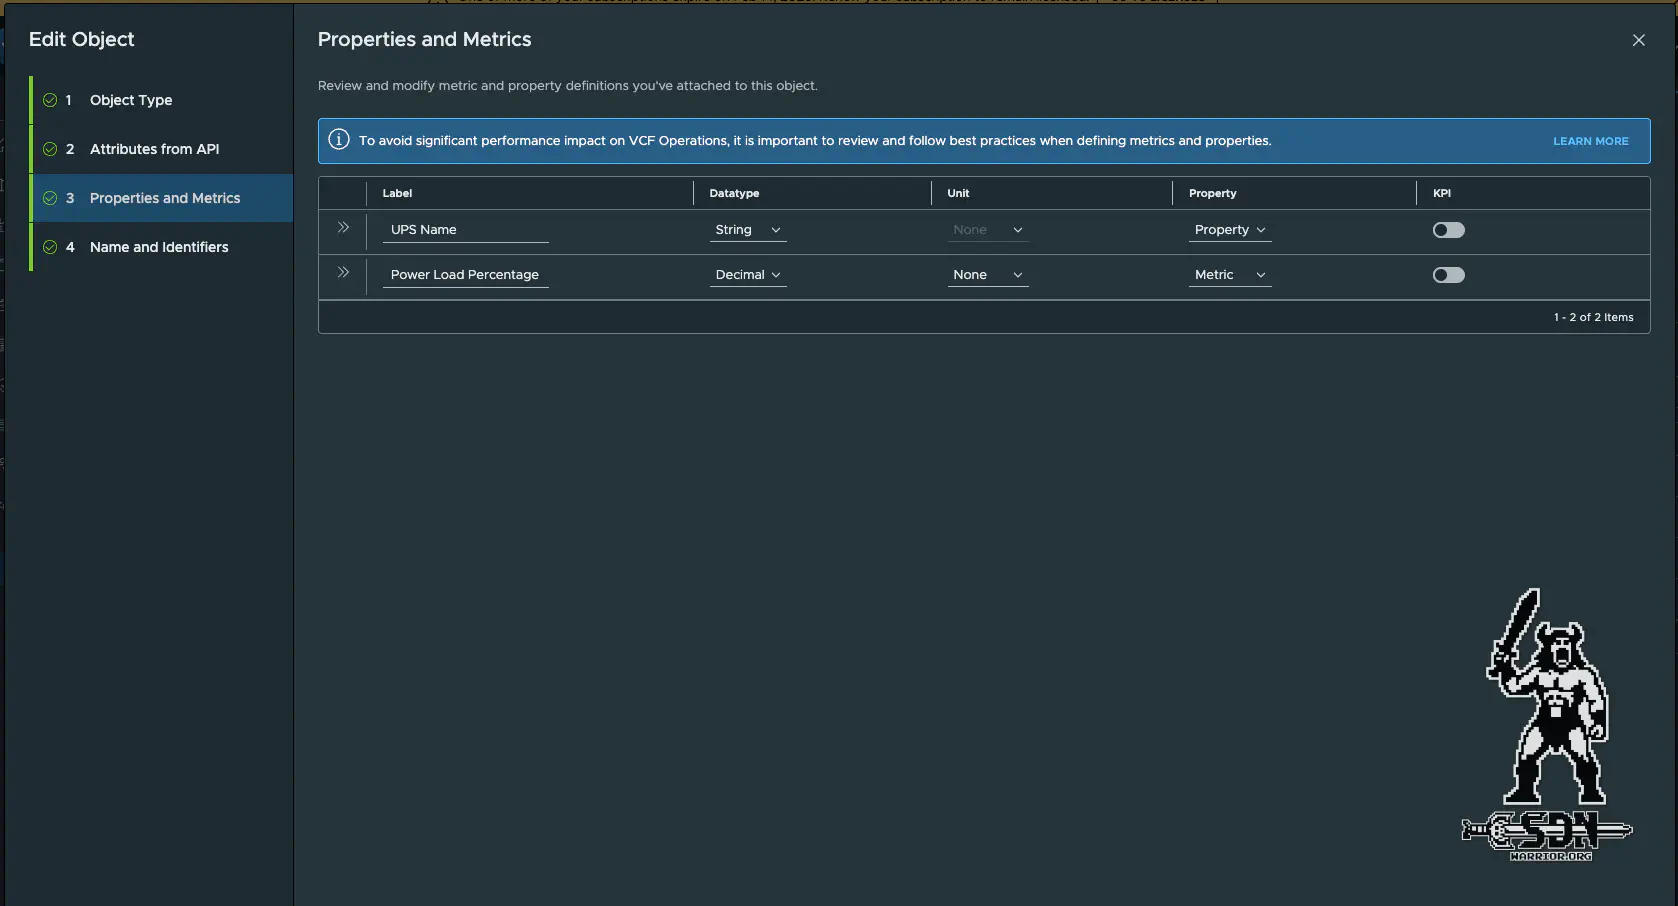This screenshot has height=906, width=1678.
Task: Expand details for the Power Load Percentage row
Action: 343,272
